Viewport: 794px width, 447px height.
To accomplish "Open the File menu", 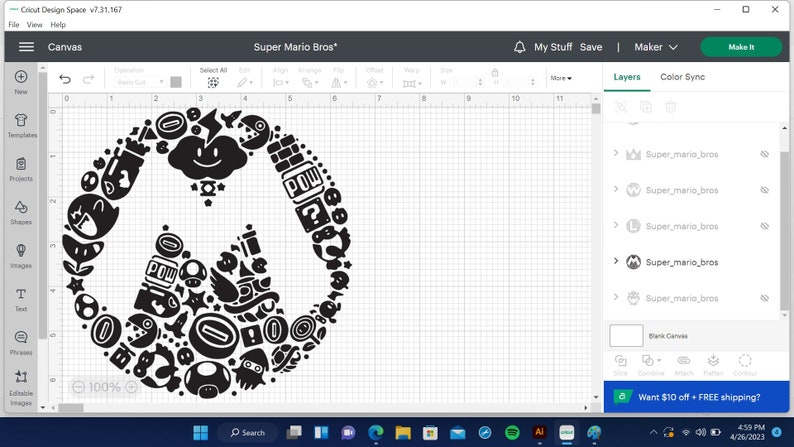I will coord(14,24).
